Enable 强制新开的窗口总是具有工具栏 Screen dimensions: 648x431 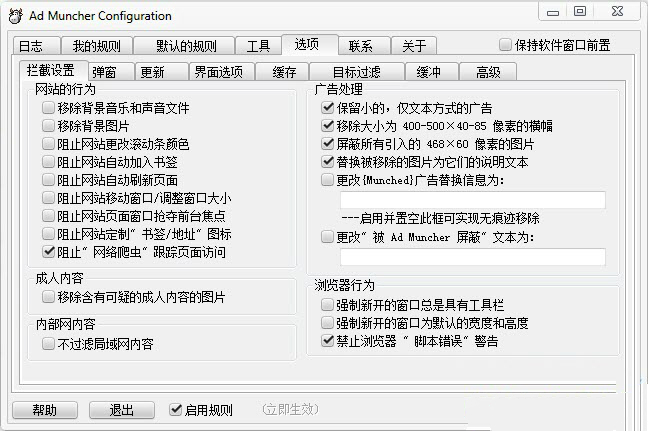tap(327, 305)
